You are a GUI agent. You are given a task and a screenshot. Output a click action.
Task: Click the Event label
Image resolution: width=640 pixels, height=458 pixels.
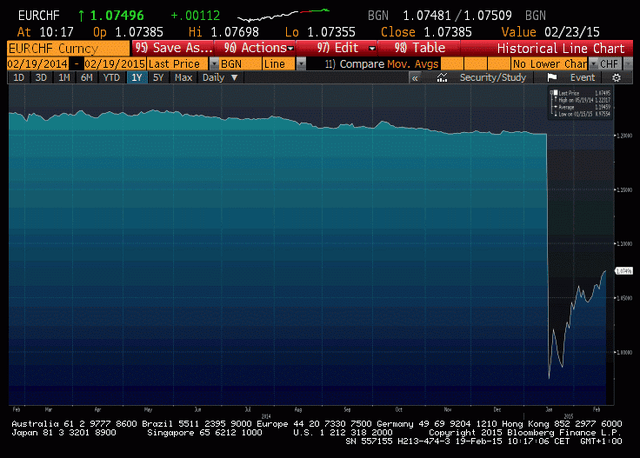tap(582, 78)
